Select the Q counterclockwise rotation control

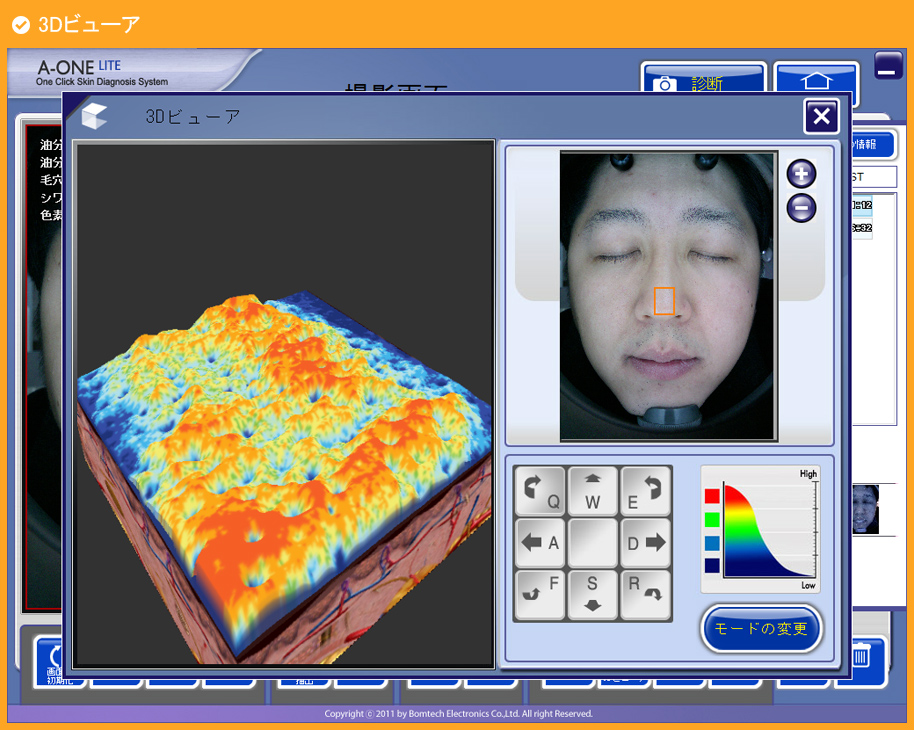[539, 491]
